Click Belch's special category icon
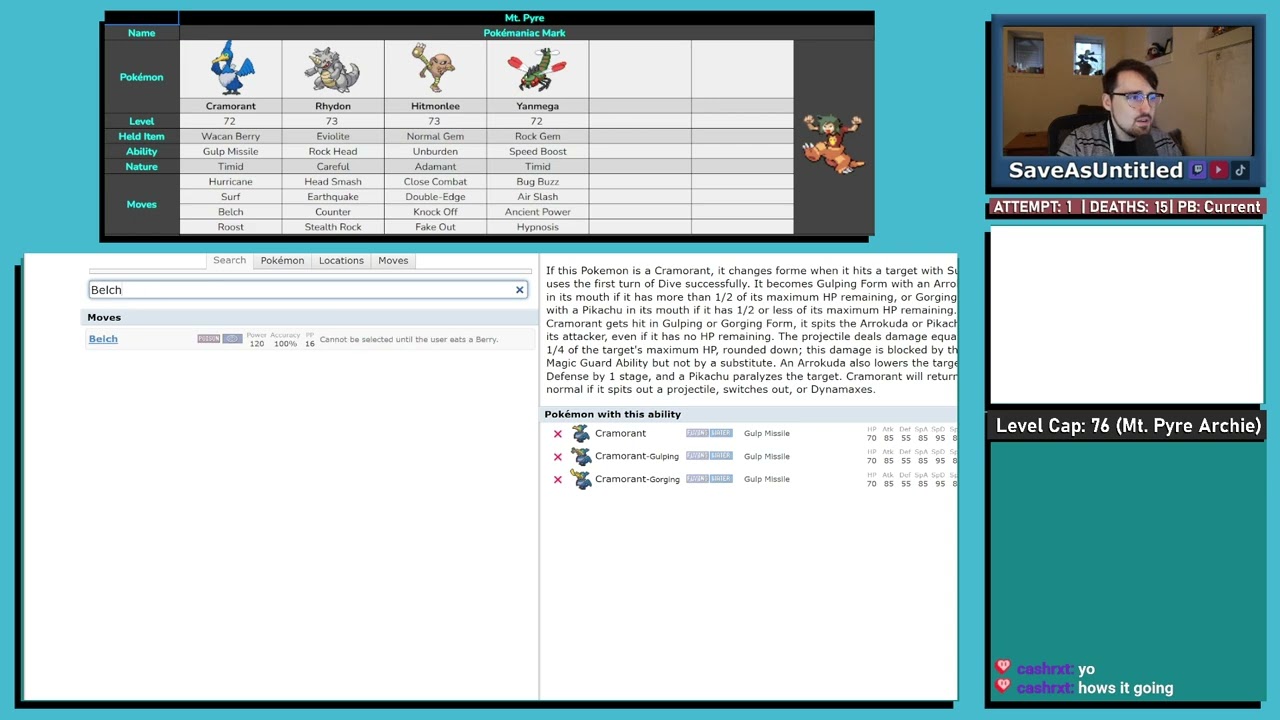This screenshot has height=720, width=1280. click(232, 339)
